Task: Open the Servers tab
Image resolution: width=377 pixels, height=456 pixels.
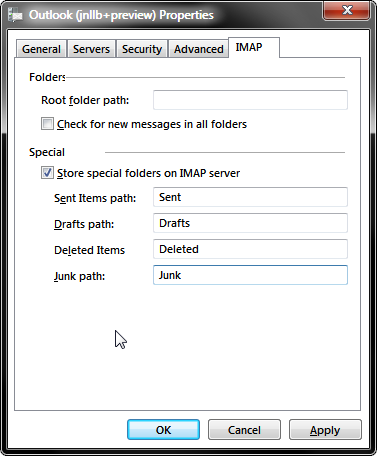Action: coord(91,49)
